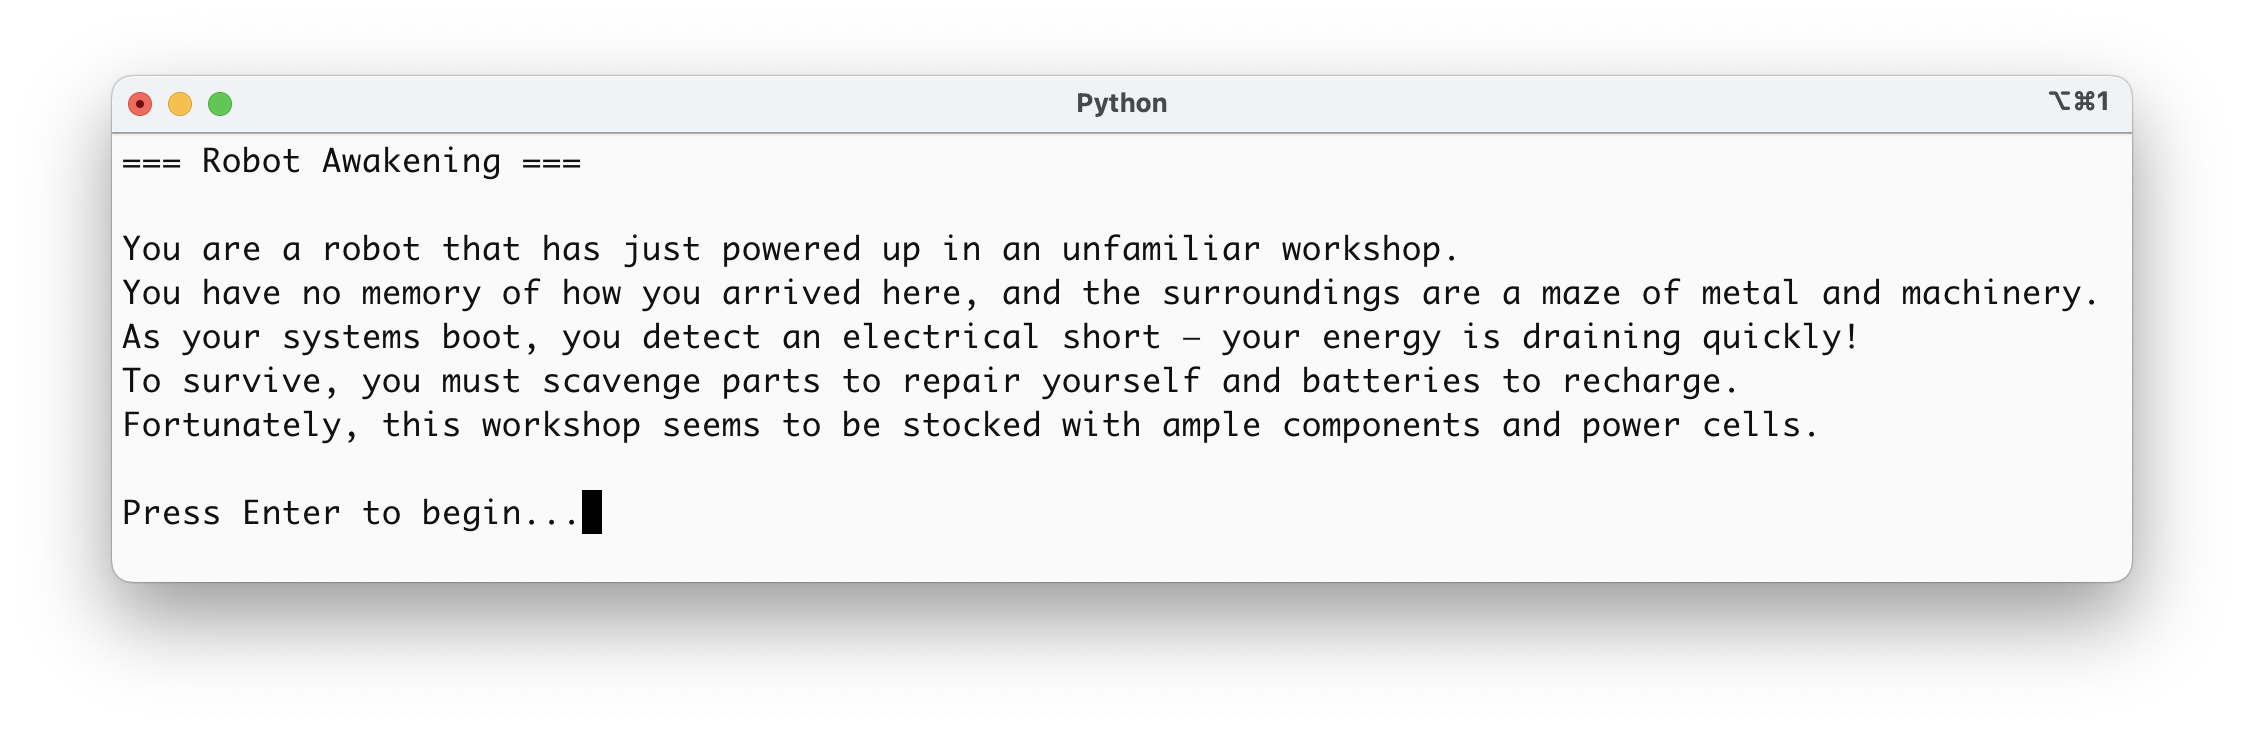Click the word 'quickly!' in the energy line
Image resolution: width=2244 pixels, height=730 pixels.
click(1780, 337)
